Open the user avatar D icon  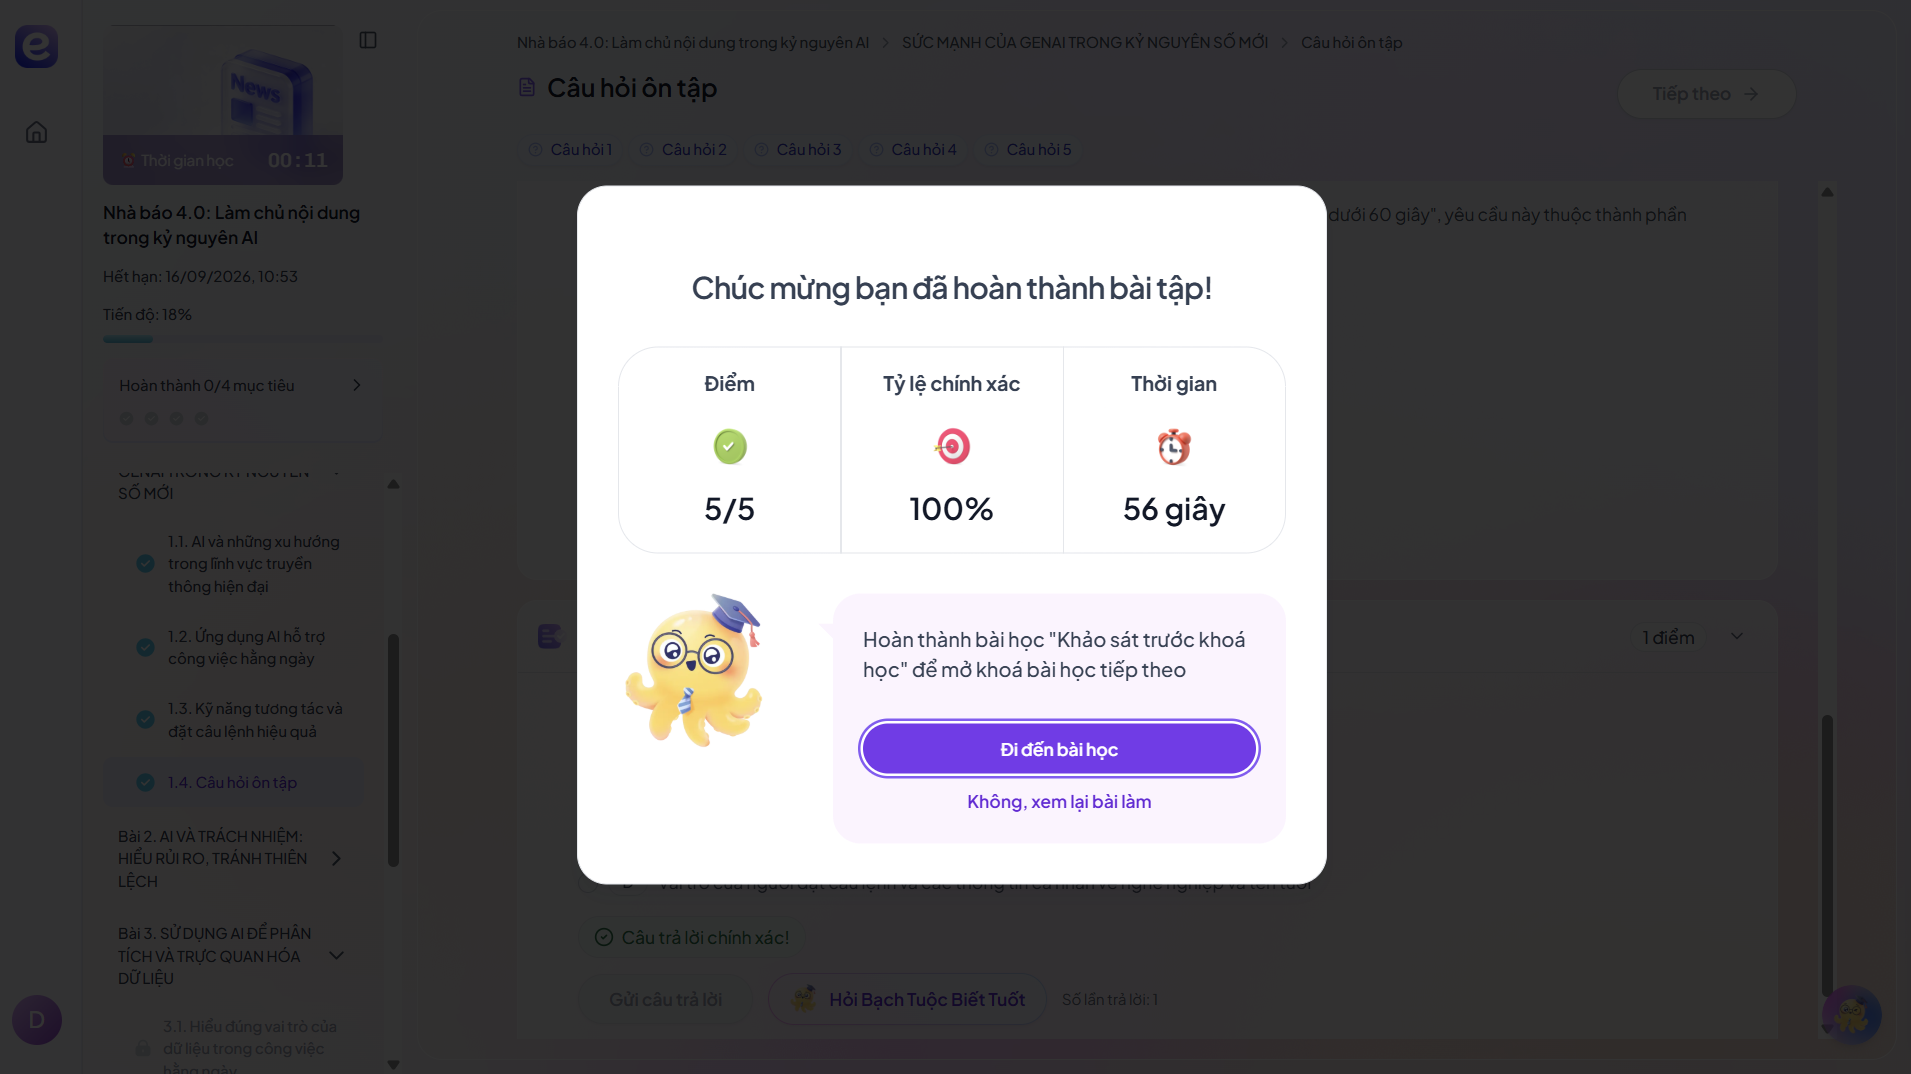(37, 1020)
